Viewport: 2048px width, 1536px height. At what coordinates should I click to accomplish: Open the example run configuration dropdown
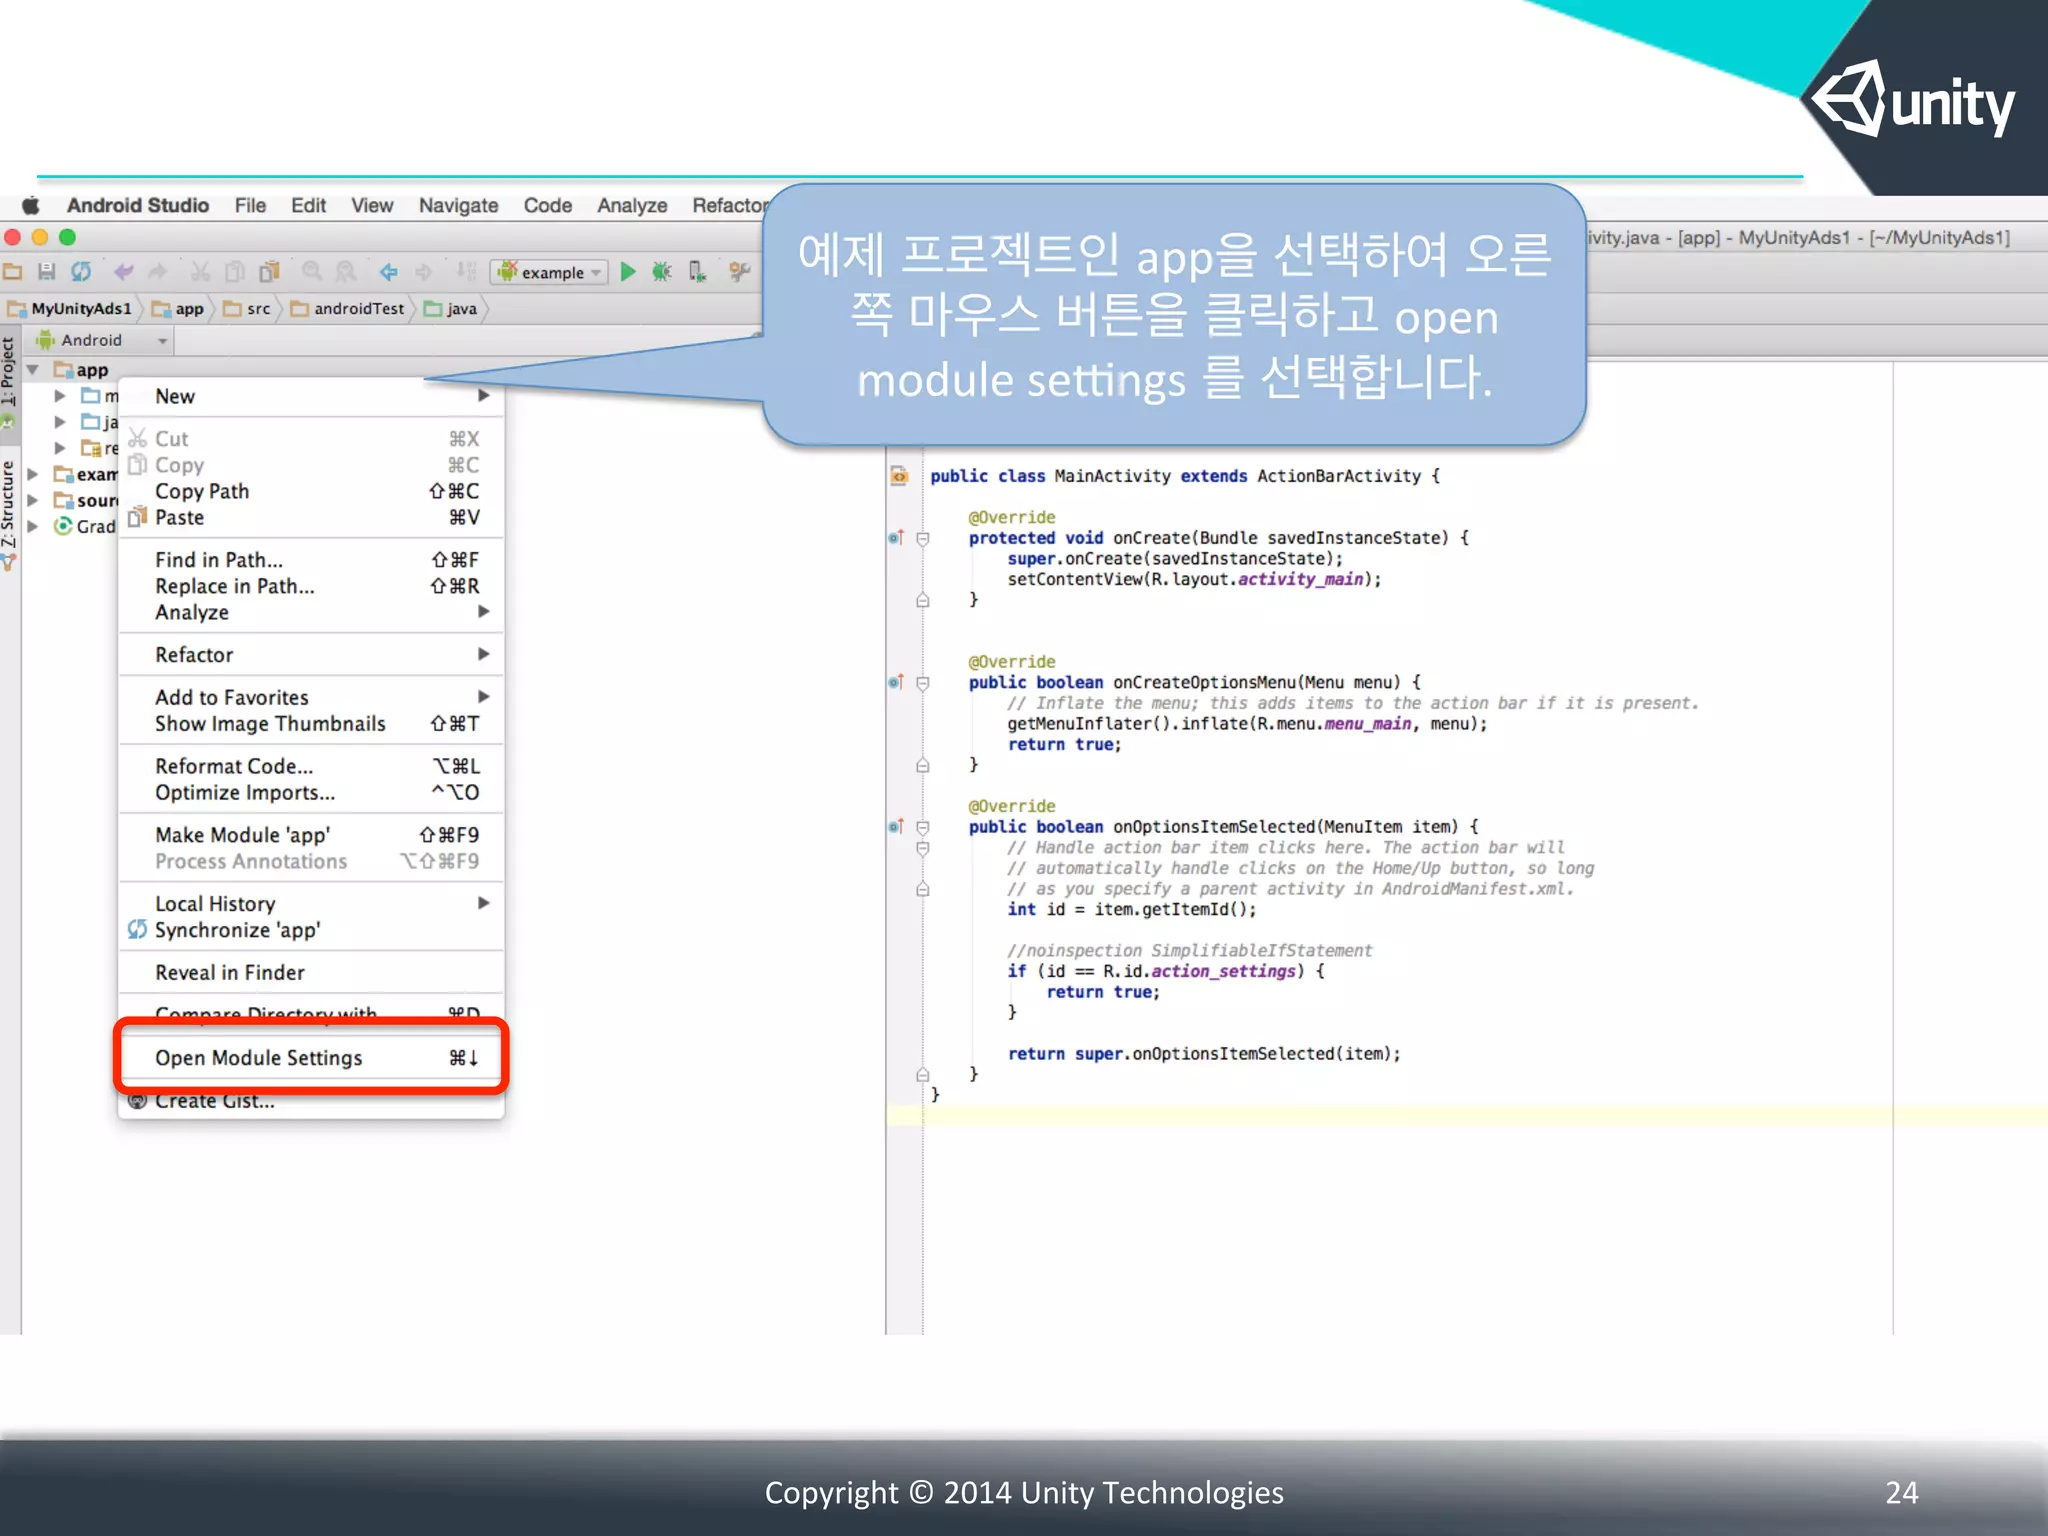coord(549,272)
